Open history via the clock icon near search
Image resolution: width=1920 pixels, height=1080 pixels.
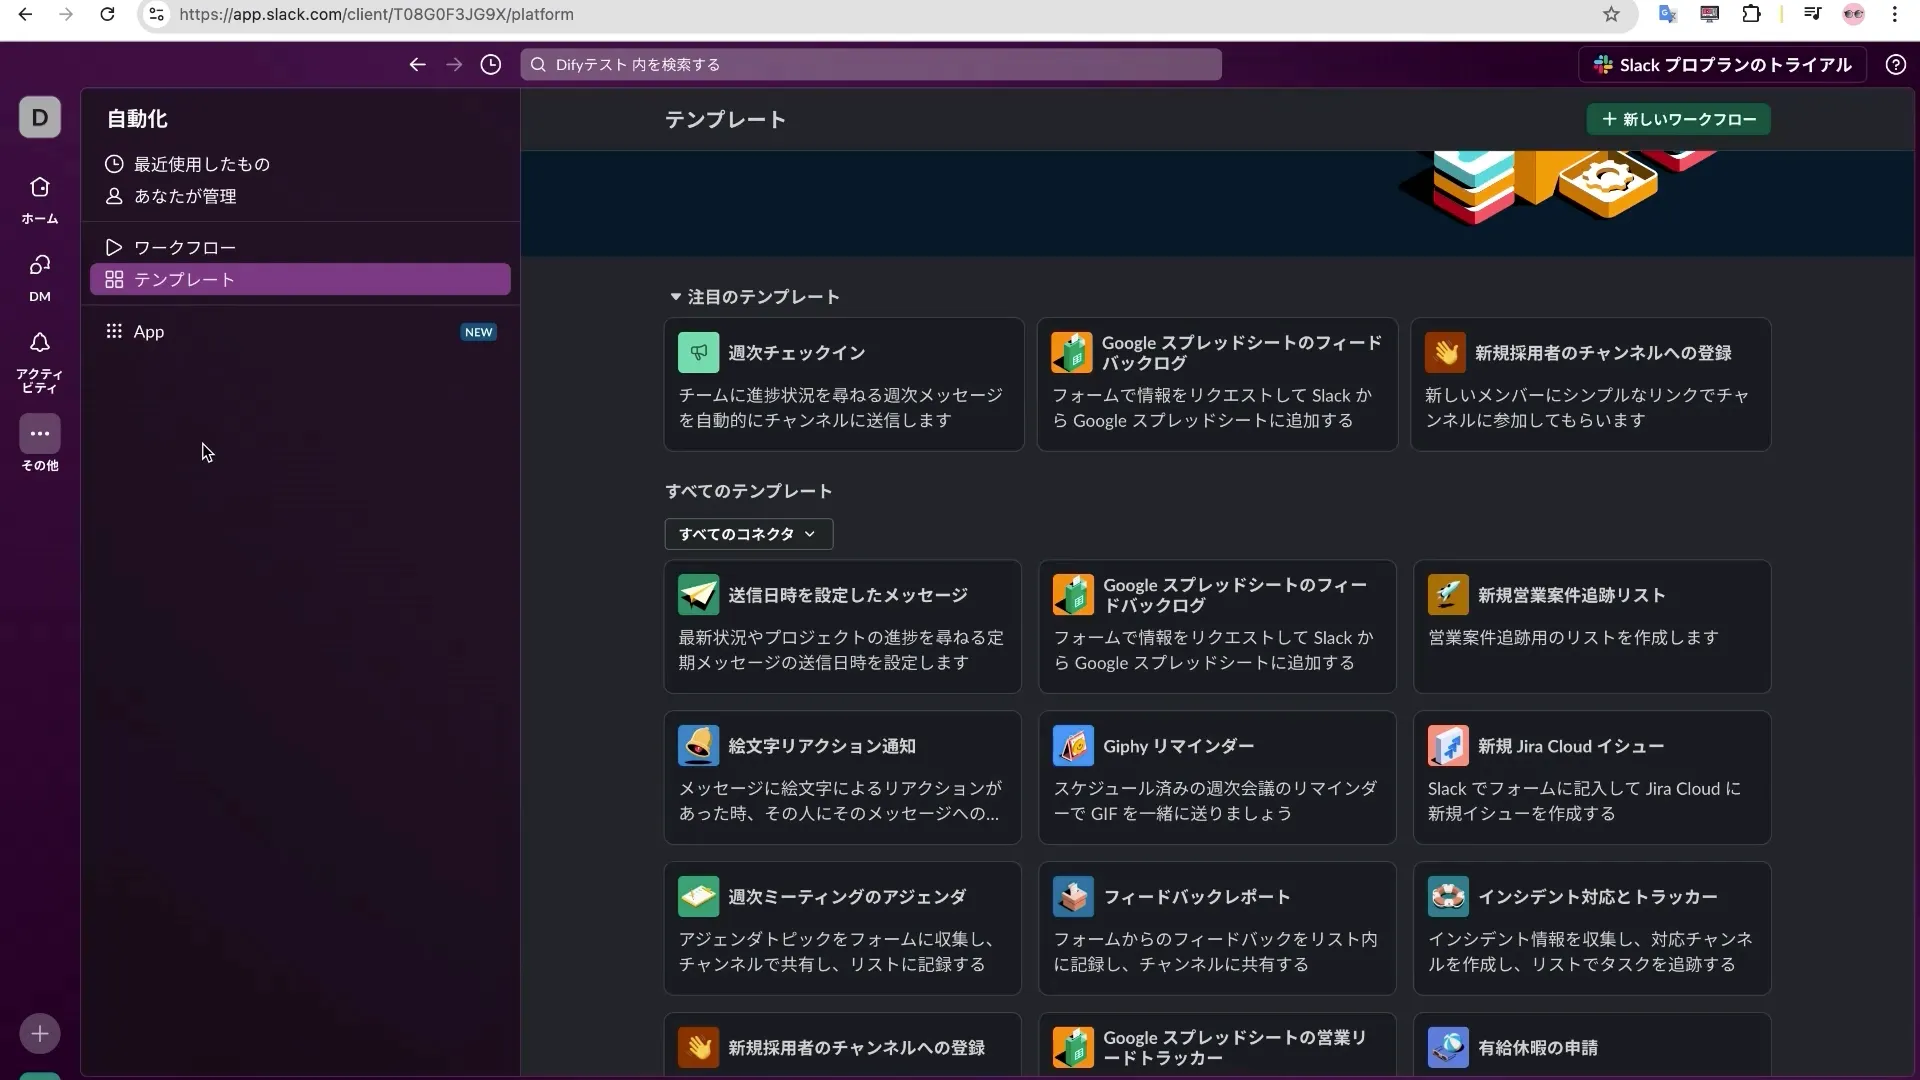click(x=490, y=64)
